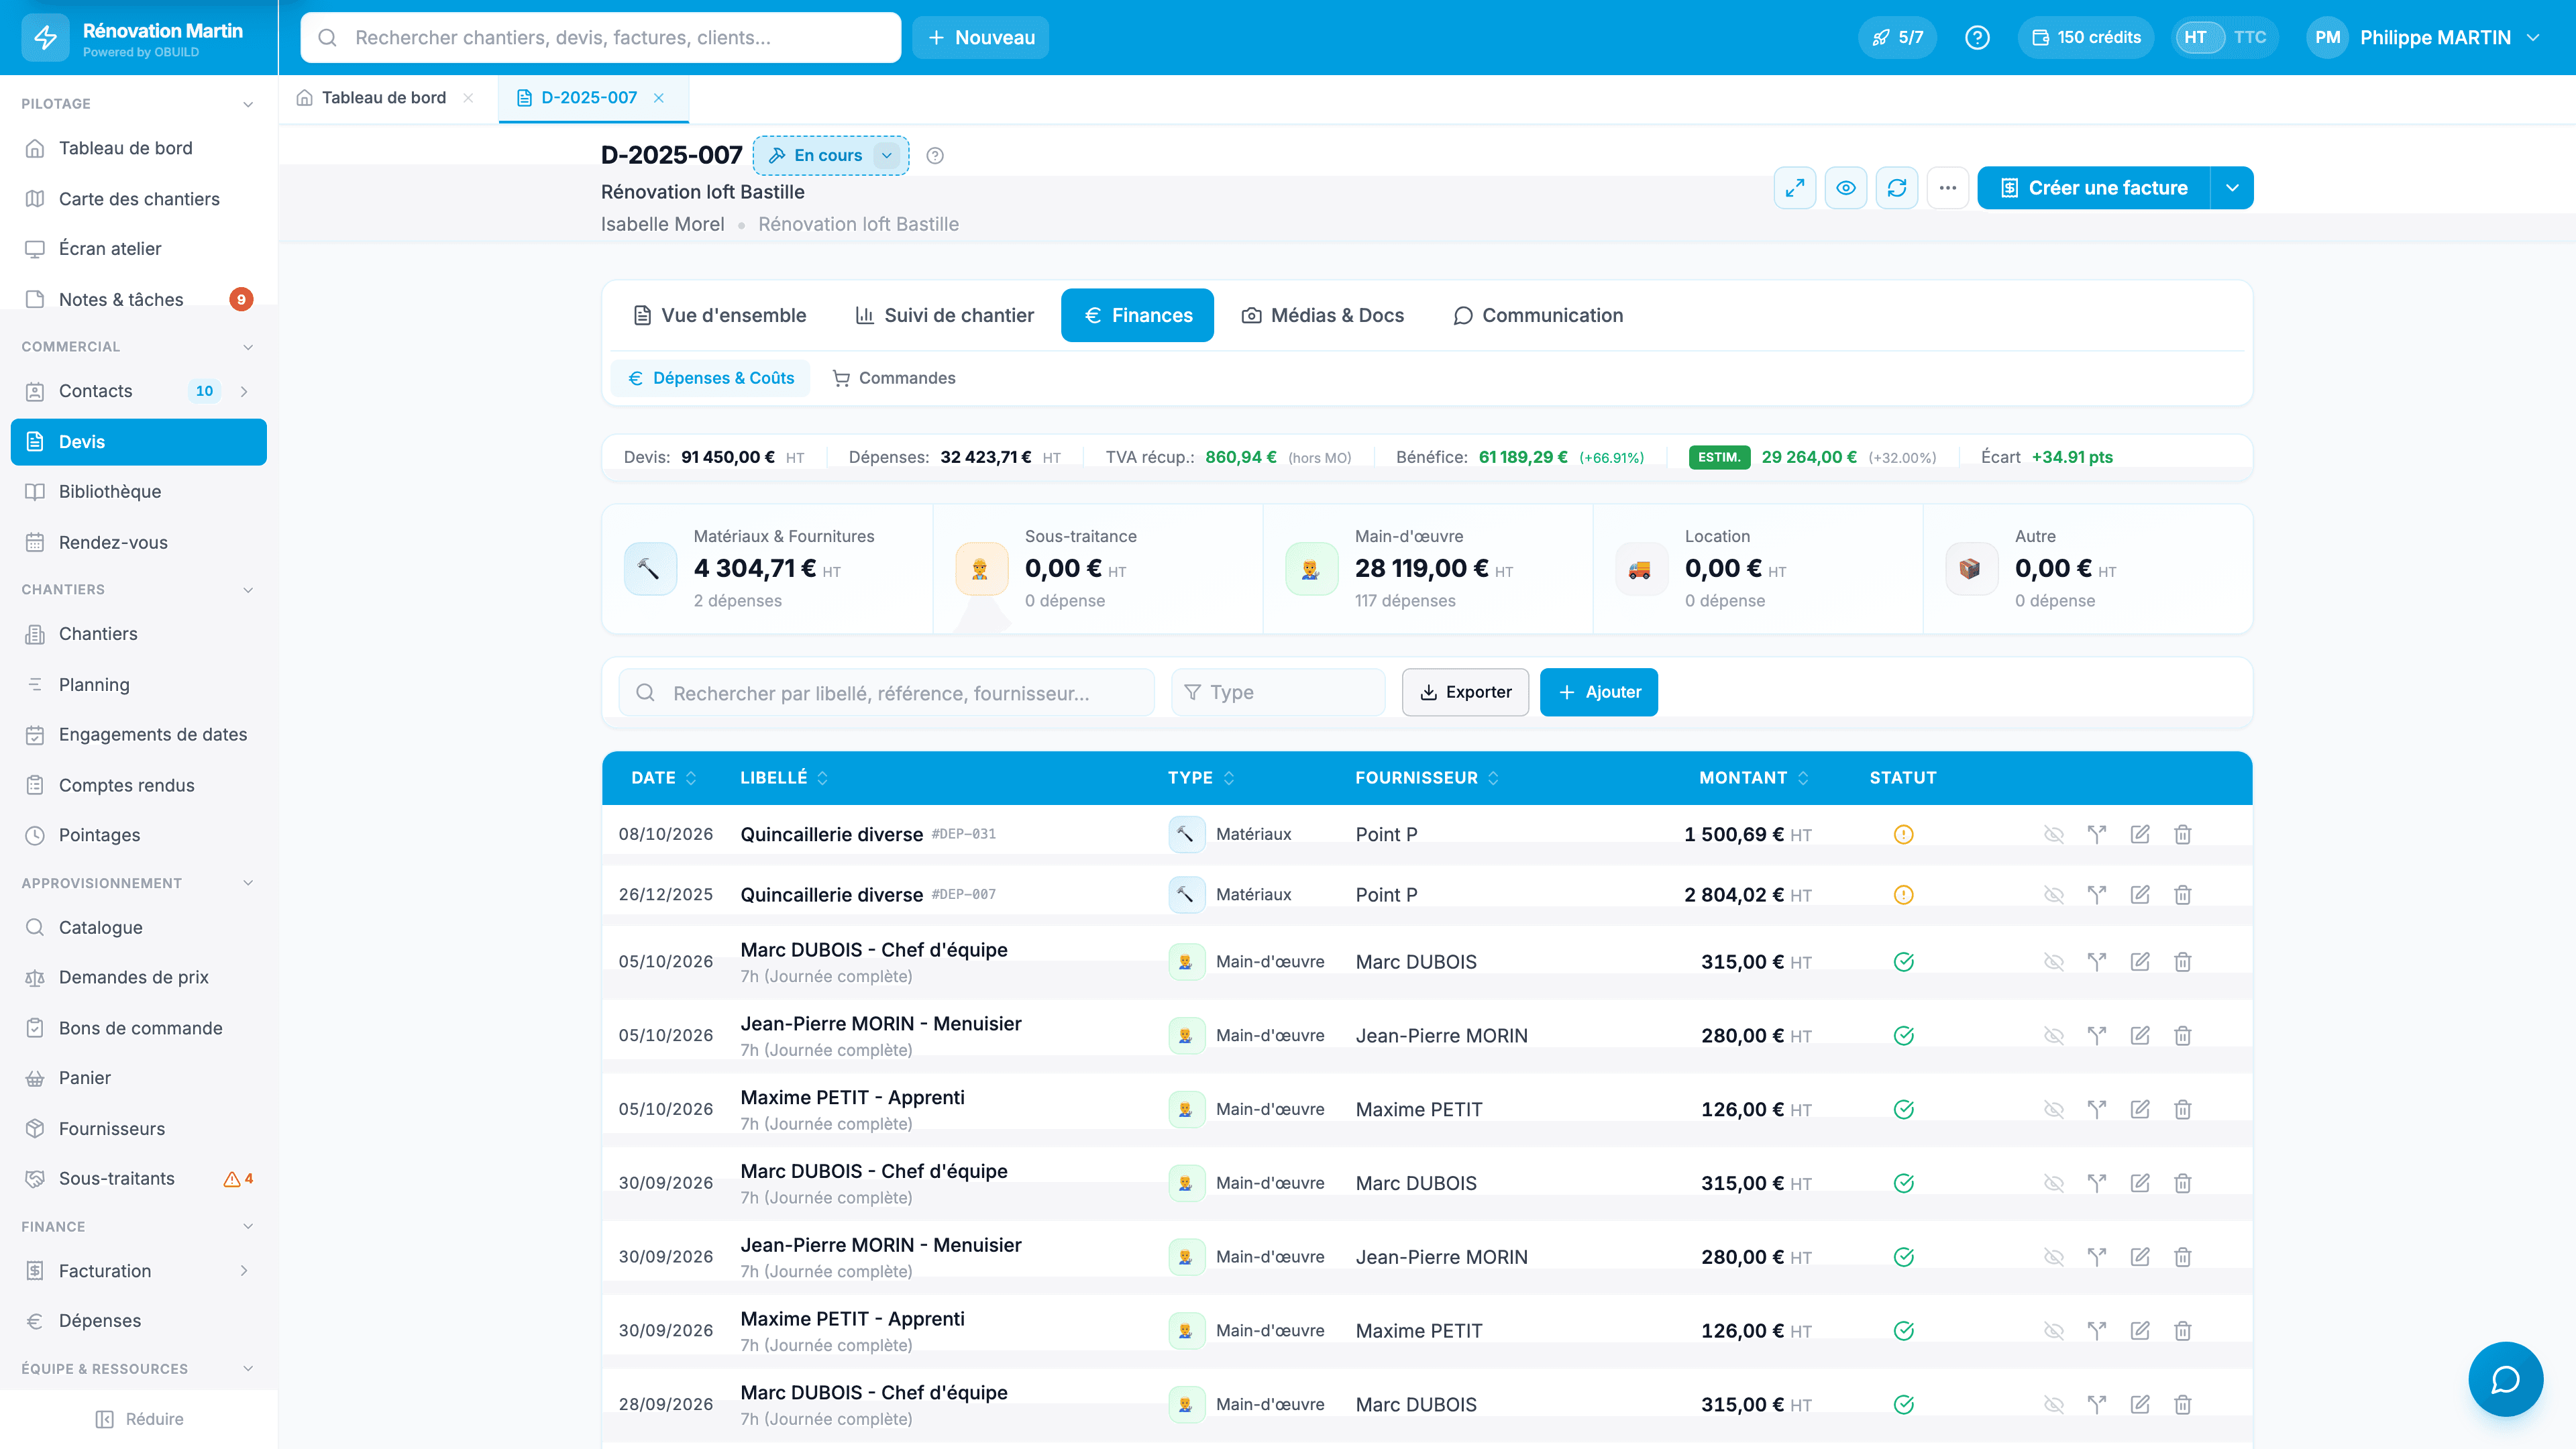Open the help question mark in top bar

[x=1977, y=37]
